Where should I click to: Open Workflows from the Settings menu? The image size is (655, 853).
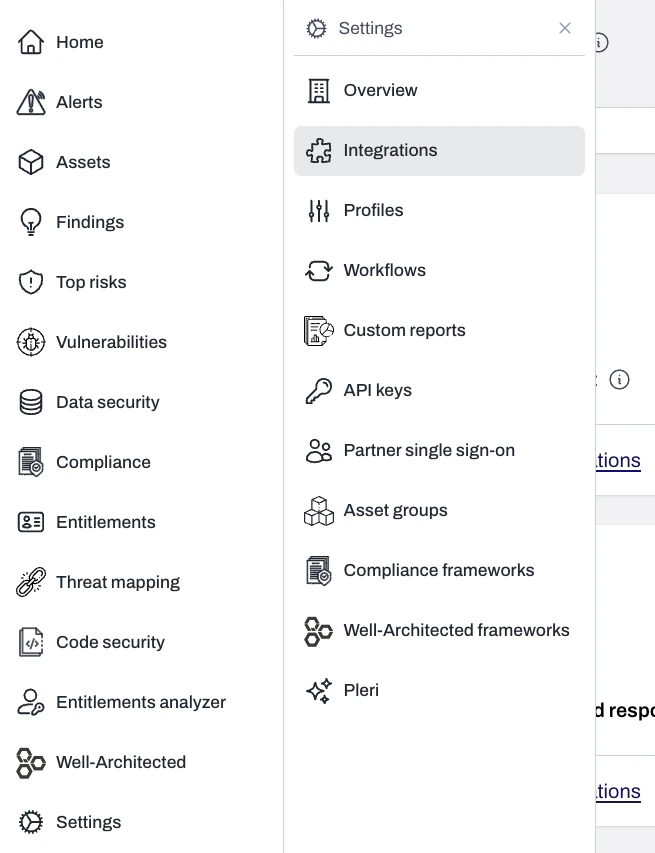(x=384, y=270)
